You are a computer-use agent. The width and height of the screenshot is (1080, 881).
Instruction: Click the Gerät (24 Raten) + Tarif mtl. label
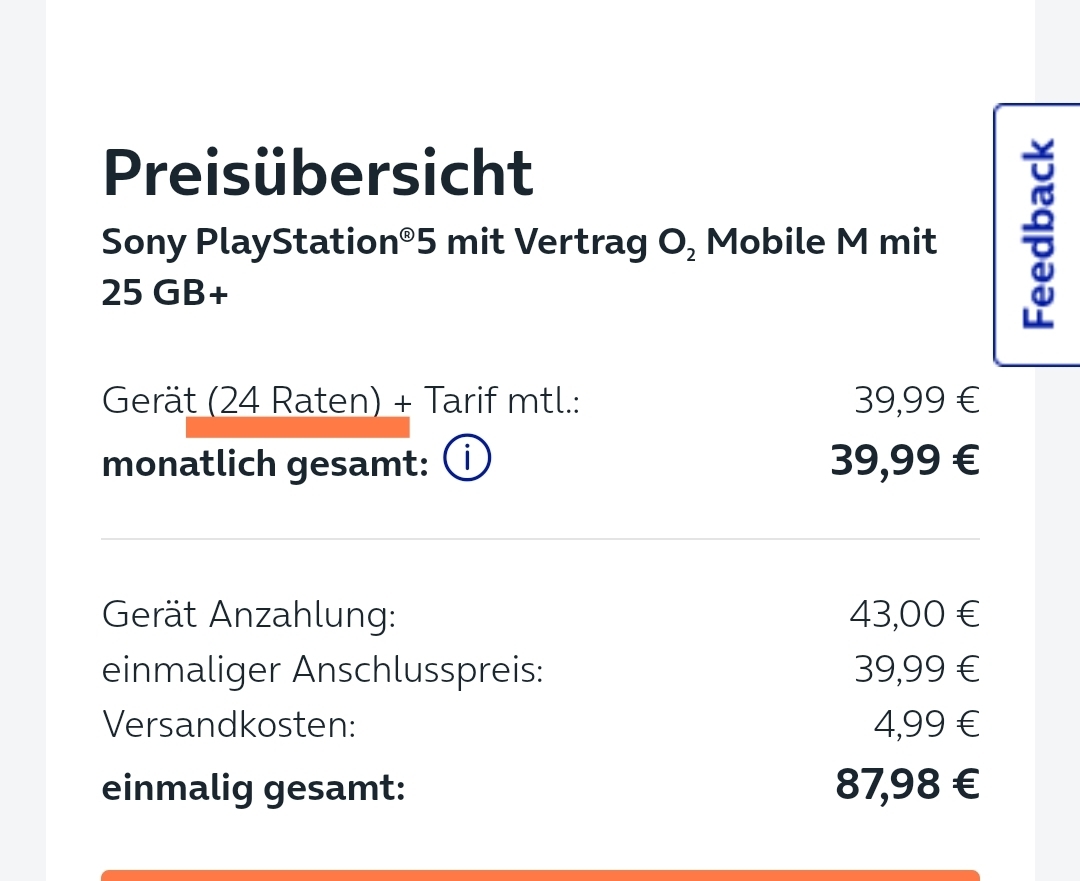pos(341,400)
